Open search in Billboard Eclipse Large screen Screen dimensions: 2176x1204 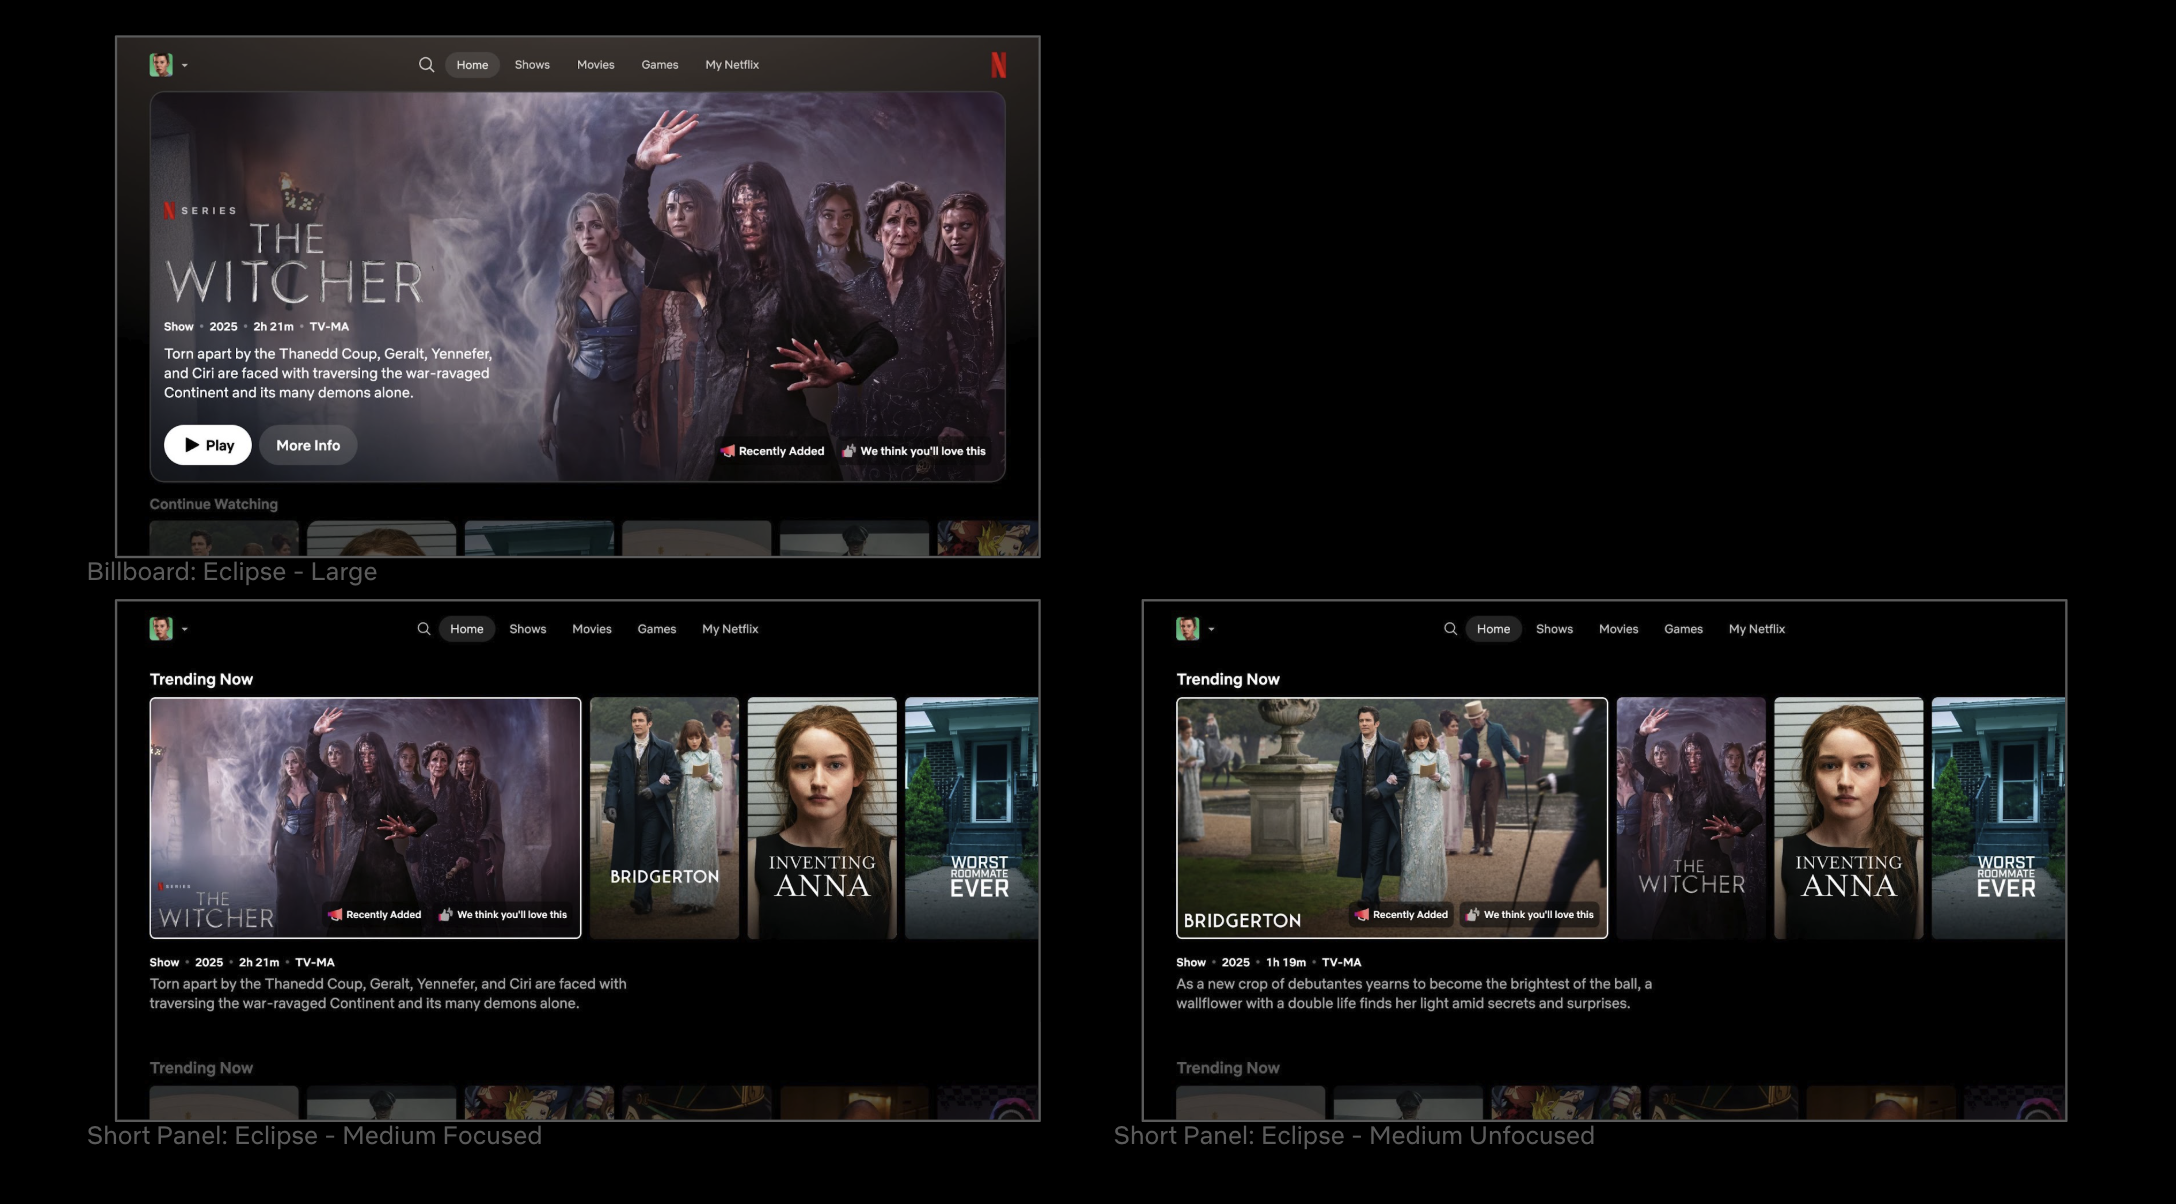(426, 65)
